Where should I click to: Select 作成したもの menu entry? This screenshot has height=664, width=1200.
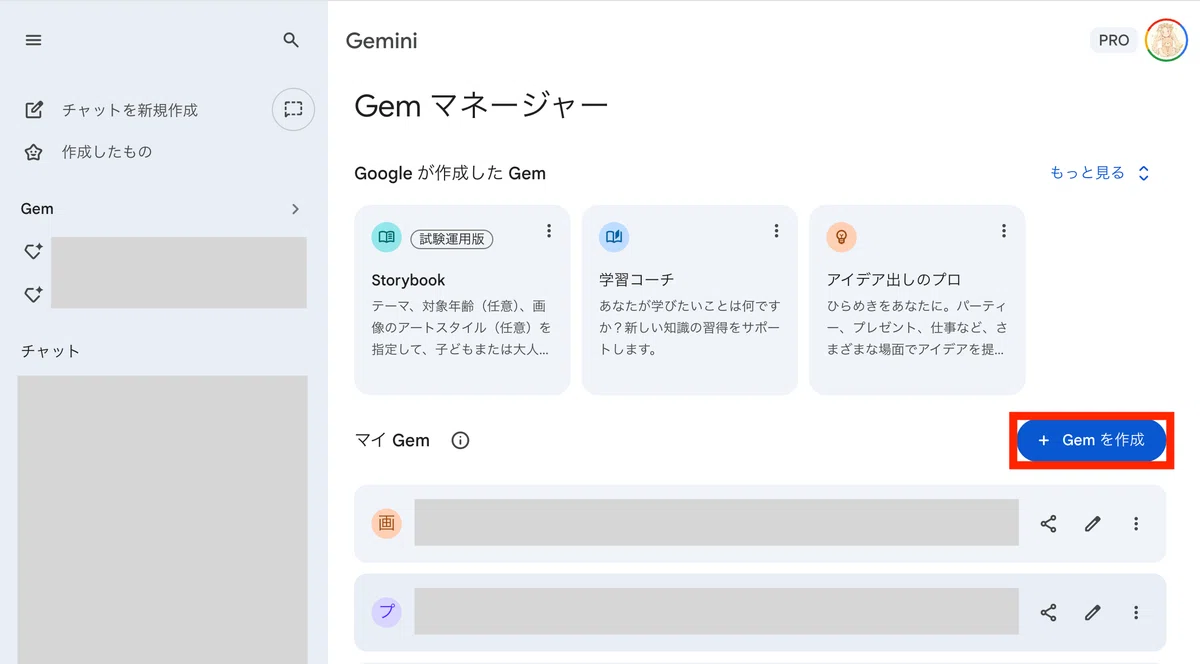(x=107, y=152)
